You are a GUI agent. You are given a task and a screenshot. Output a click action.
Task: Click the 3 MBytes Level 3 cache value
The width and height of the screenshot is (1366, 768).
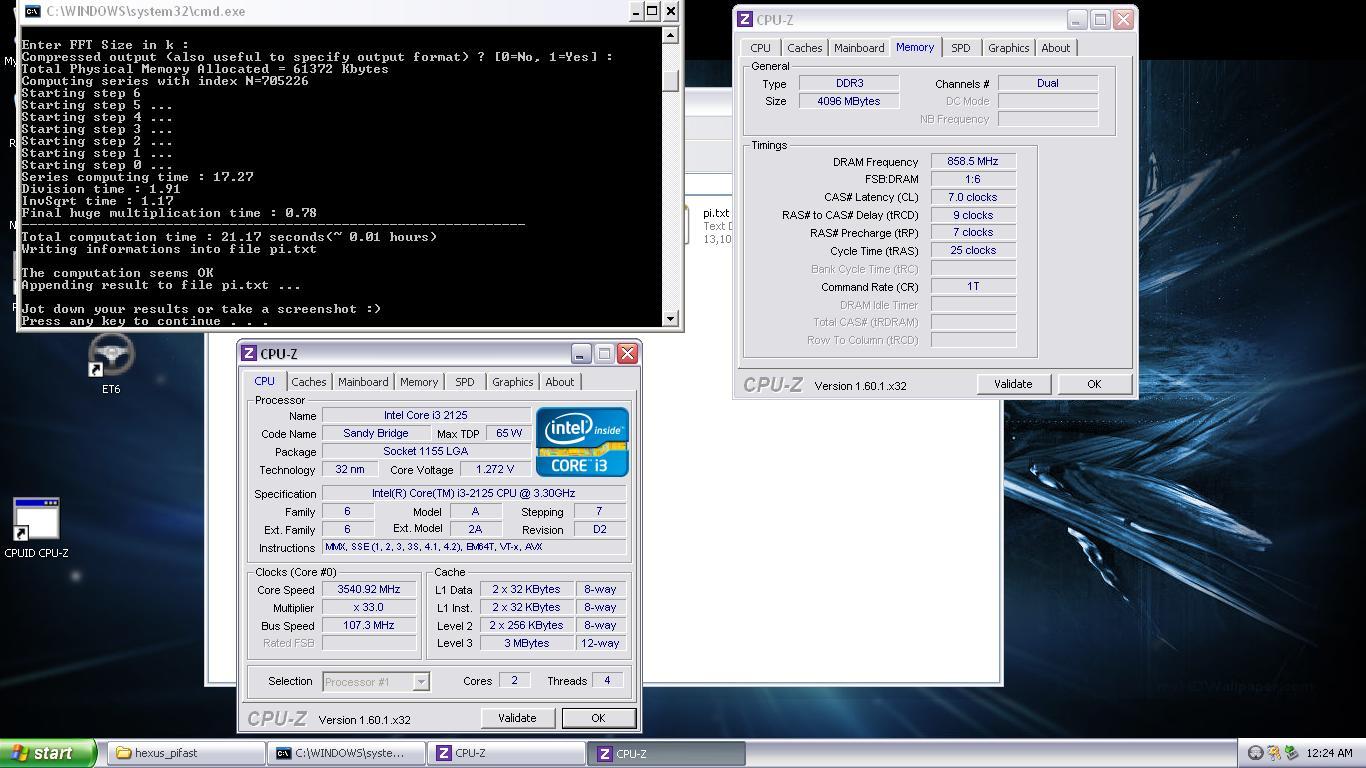tap(526, 643)
